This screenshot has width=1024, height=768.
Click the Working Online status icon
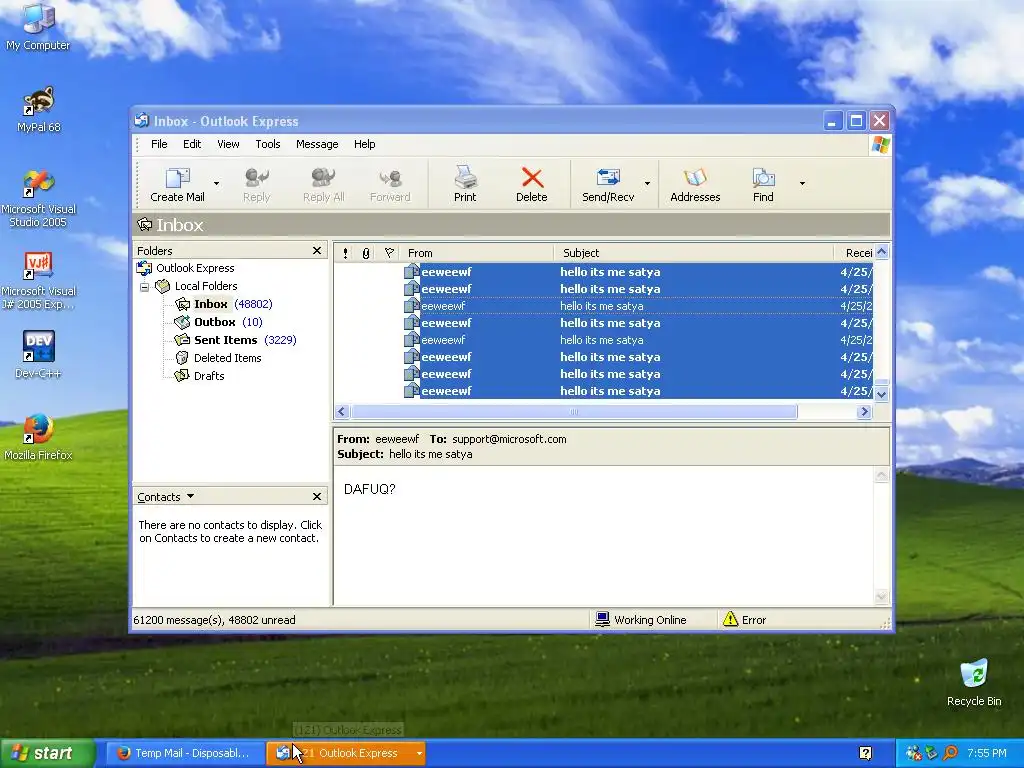point(602,619)
